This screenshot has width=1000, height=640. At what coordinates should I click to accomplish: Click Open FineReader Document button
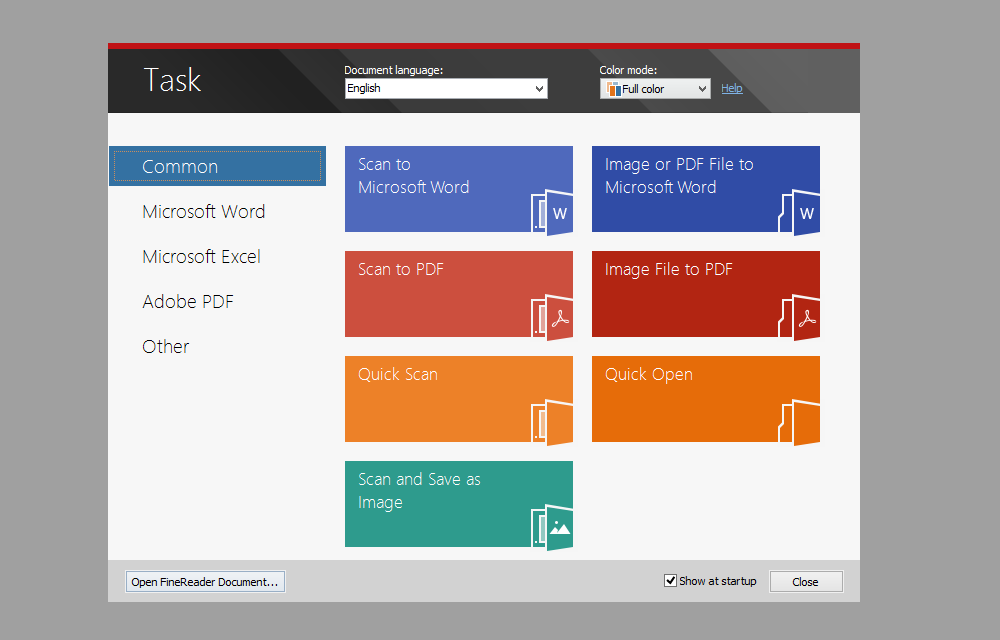coord(205,581)
